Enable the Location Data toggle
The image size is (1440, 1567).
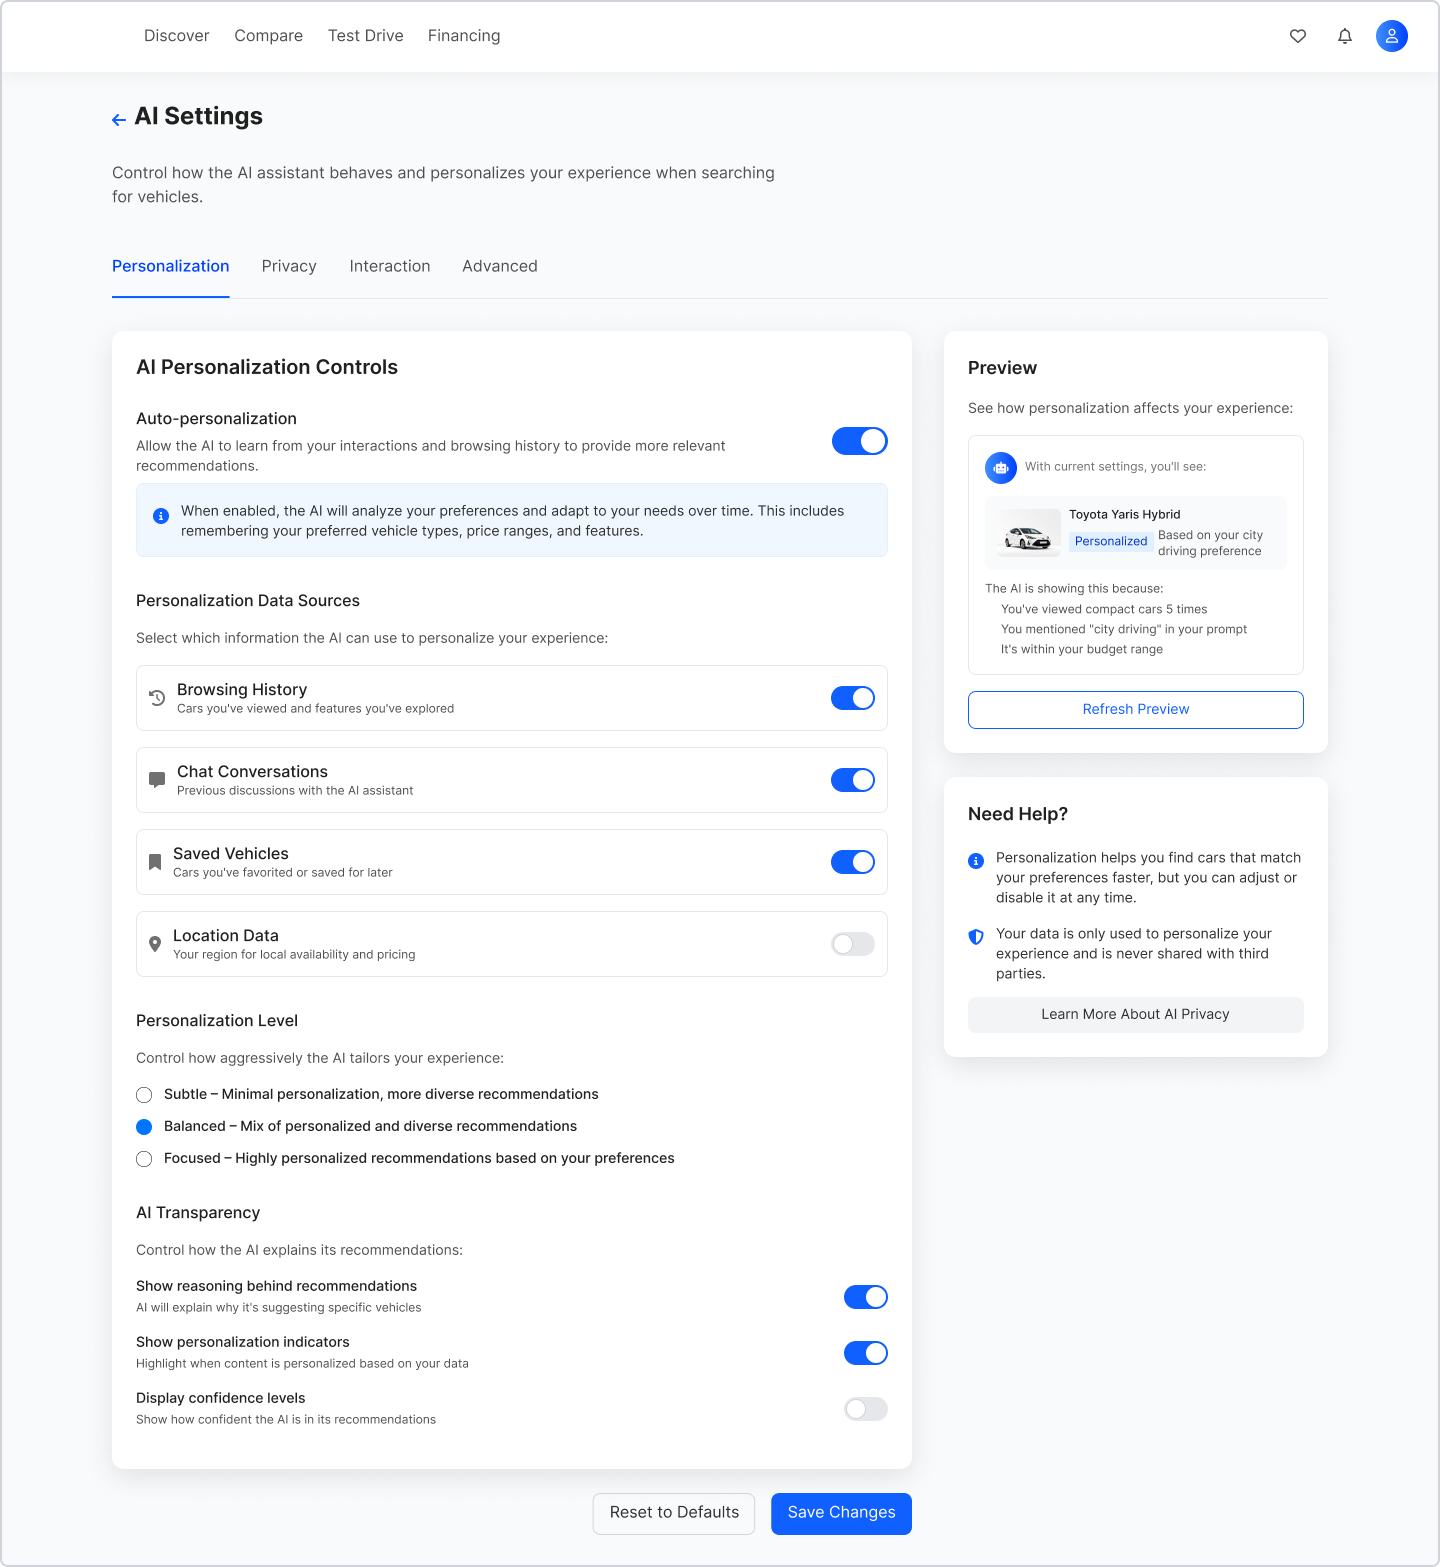click(x=852, y=944)
